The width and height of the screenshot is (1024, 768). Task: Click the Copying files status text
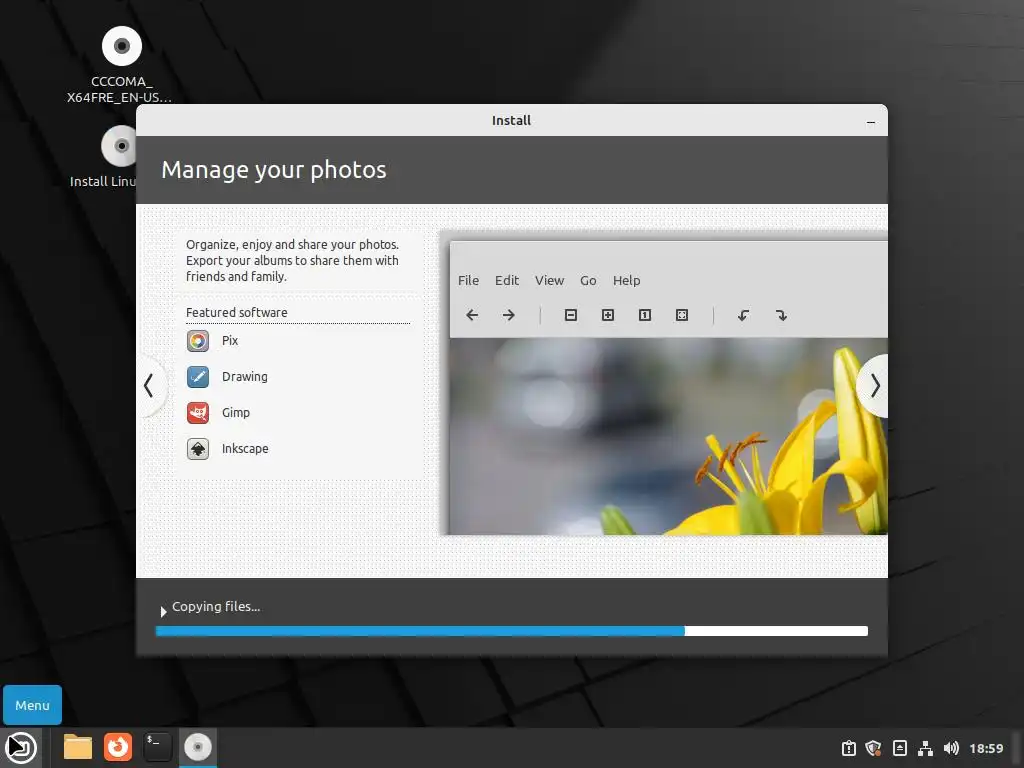[216, 607]
